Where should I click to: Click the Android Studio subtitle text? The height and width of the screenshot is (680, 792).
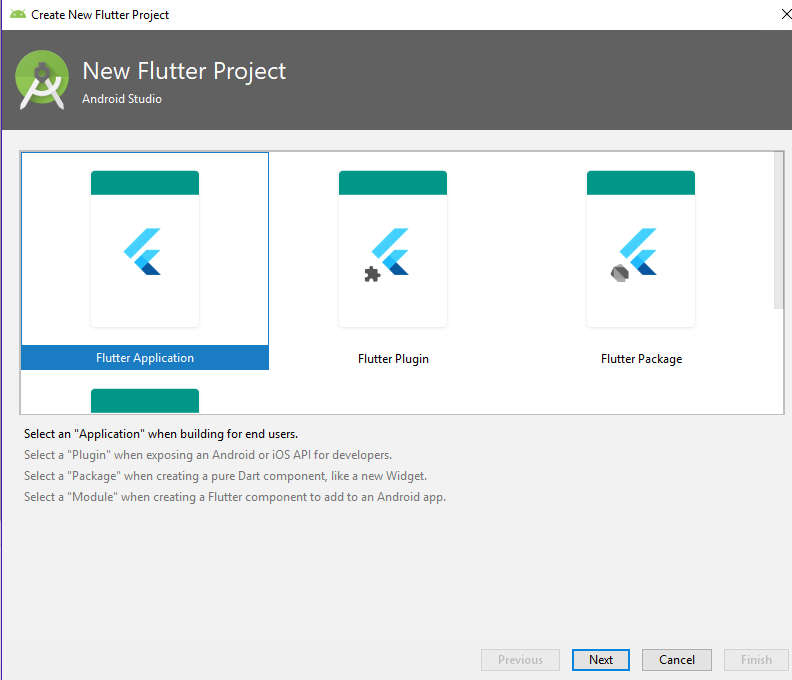click(122, 99)
